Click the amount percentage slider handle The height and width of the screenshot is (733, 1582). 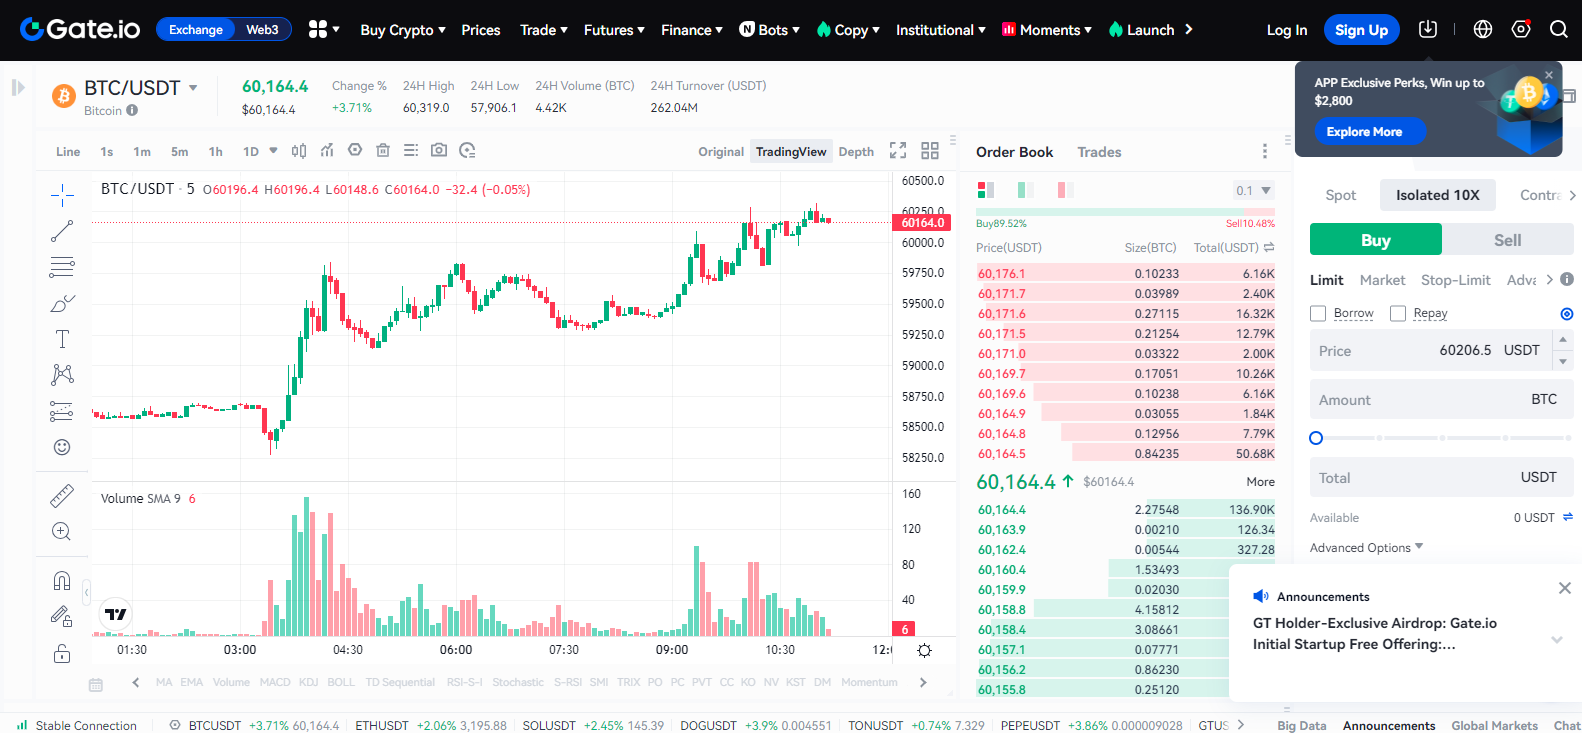[1316, 438]
